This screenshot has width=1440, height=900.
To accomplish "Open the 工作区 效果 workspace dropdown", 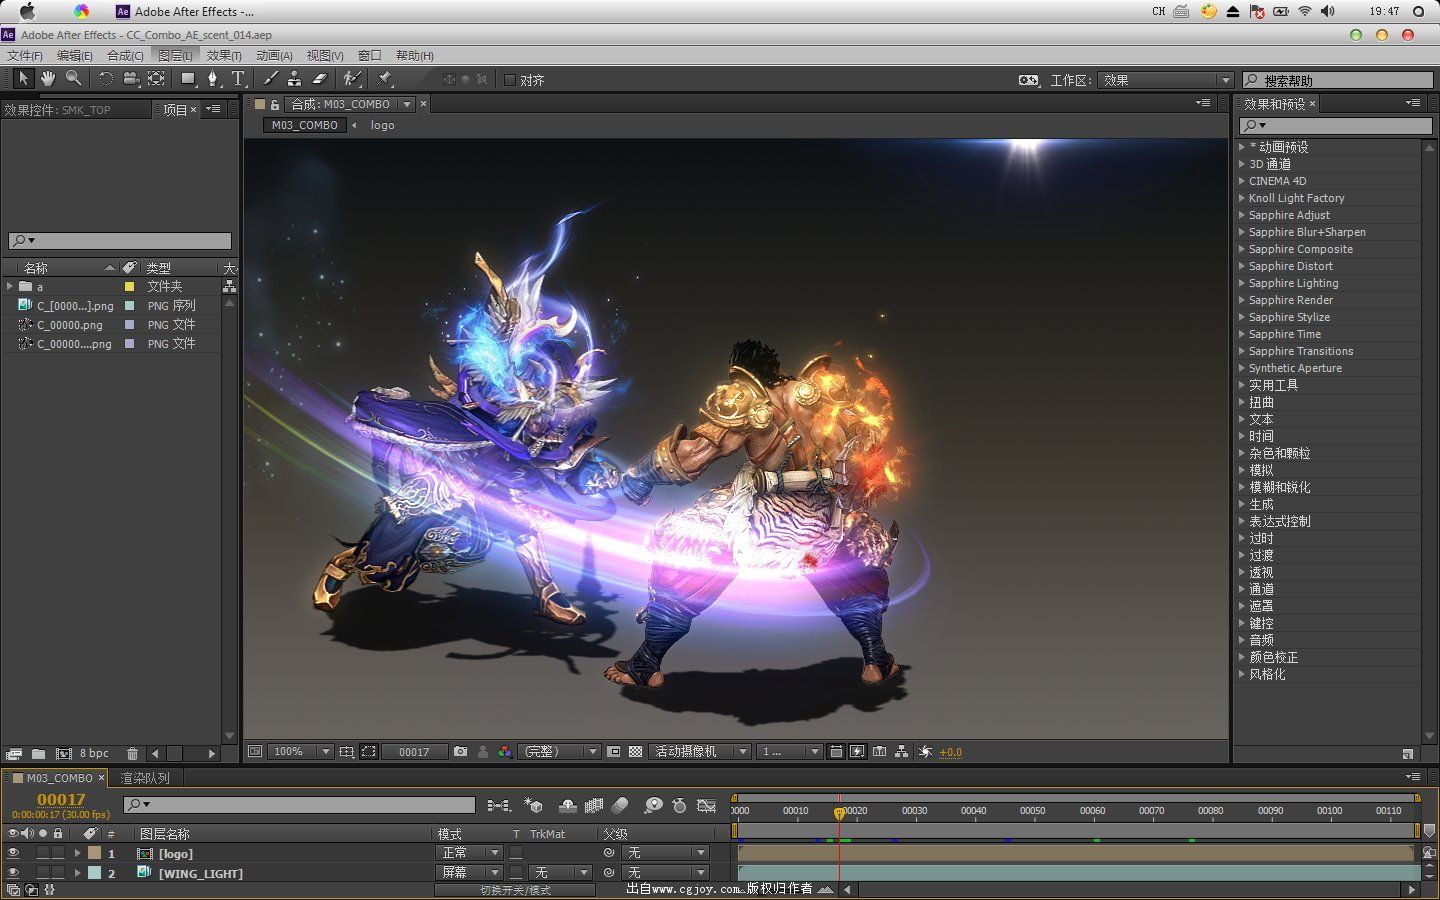I will 1165,80.
